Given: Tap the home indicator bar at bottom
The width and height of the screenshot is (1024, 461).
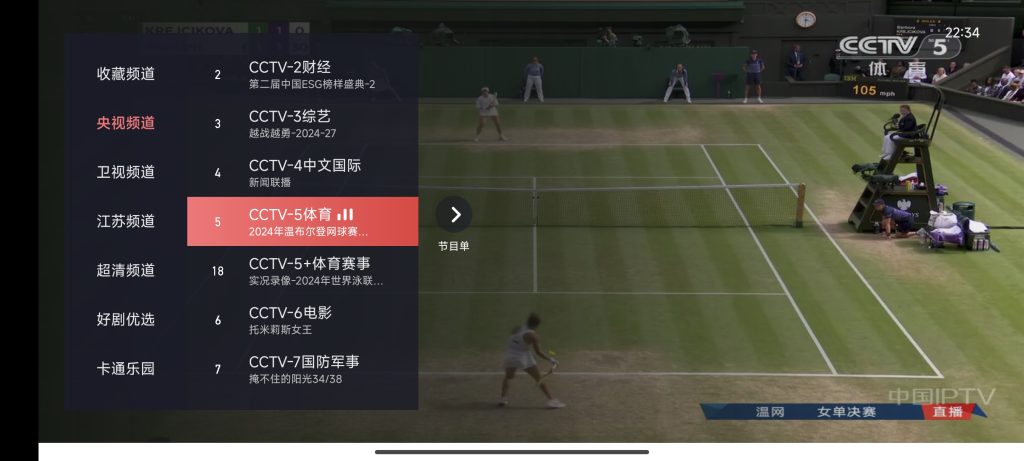Looking at the screenshot, I should (512, 451).
